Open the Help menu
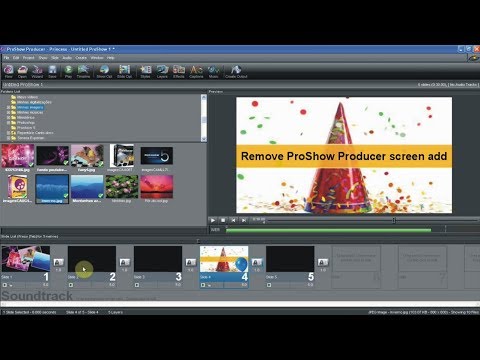The width and height of the screenshot is (480, 360). pyautogui.click(x=111, y=58)
